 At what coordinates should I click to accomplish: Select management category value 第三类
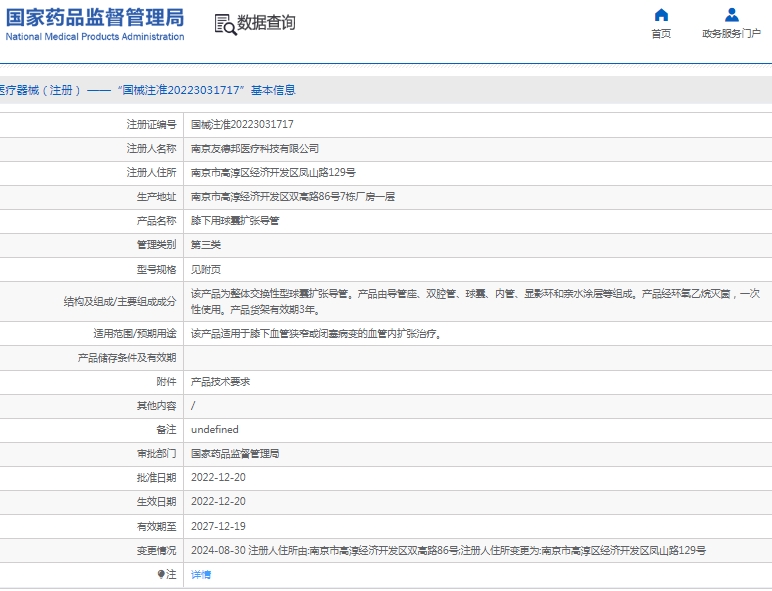[x=206, y=245]
